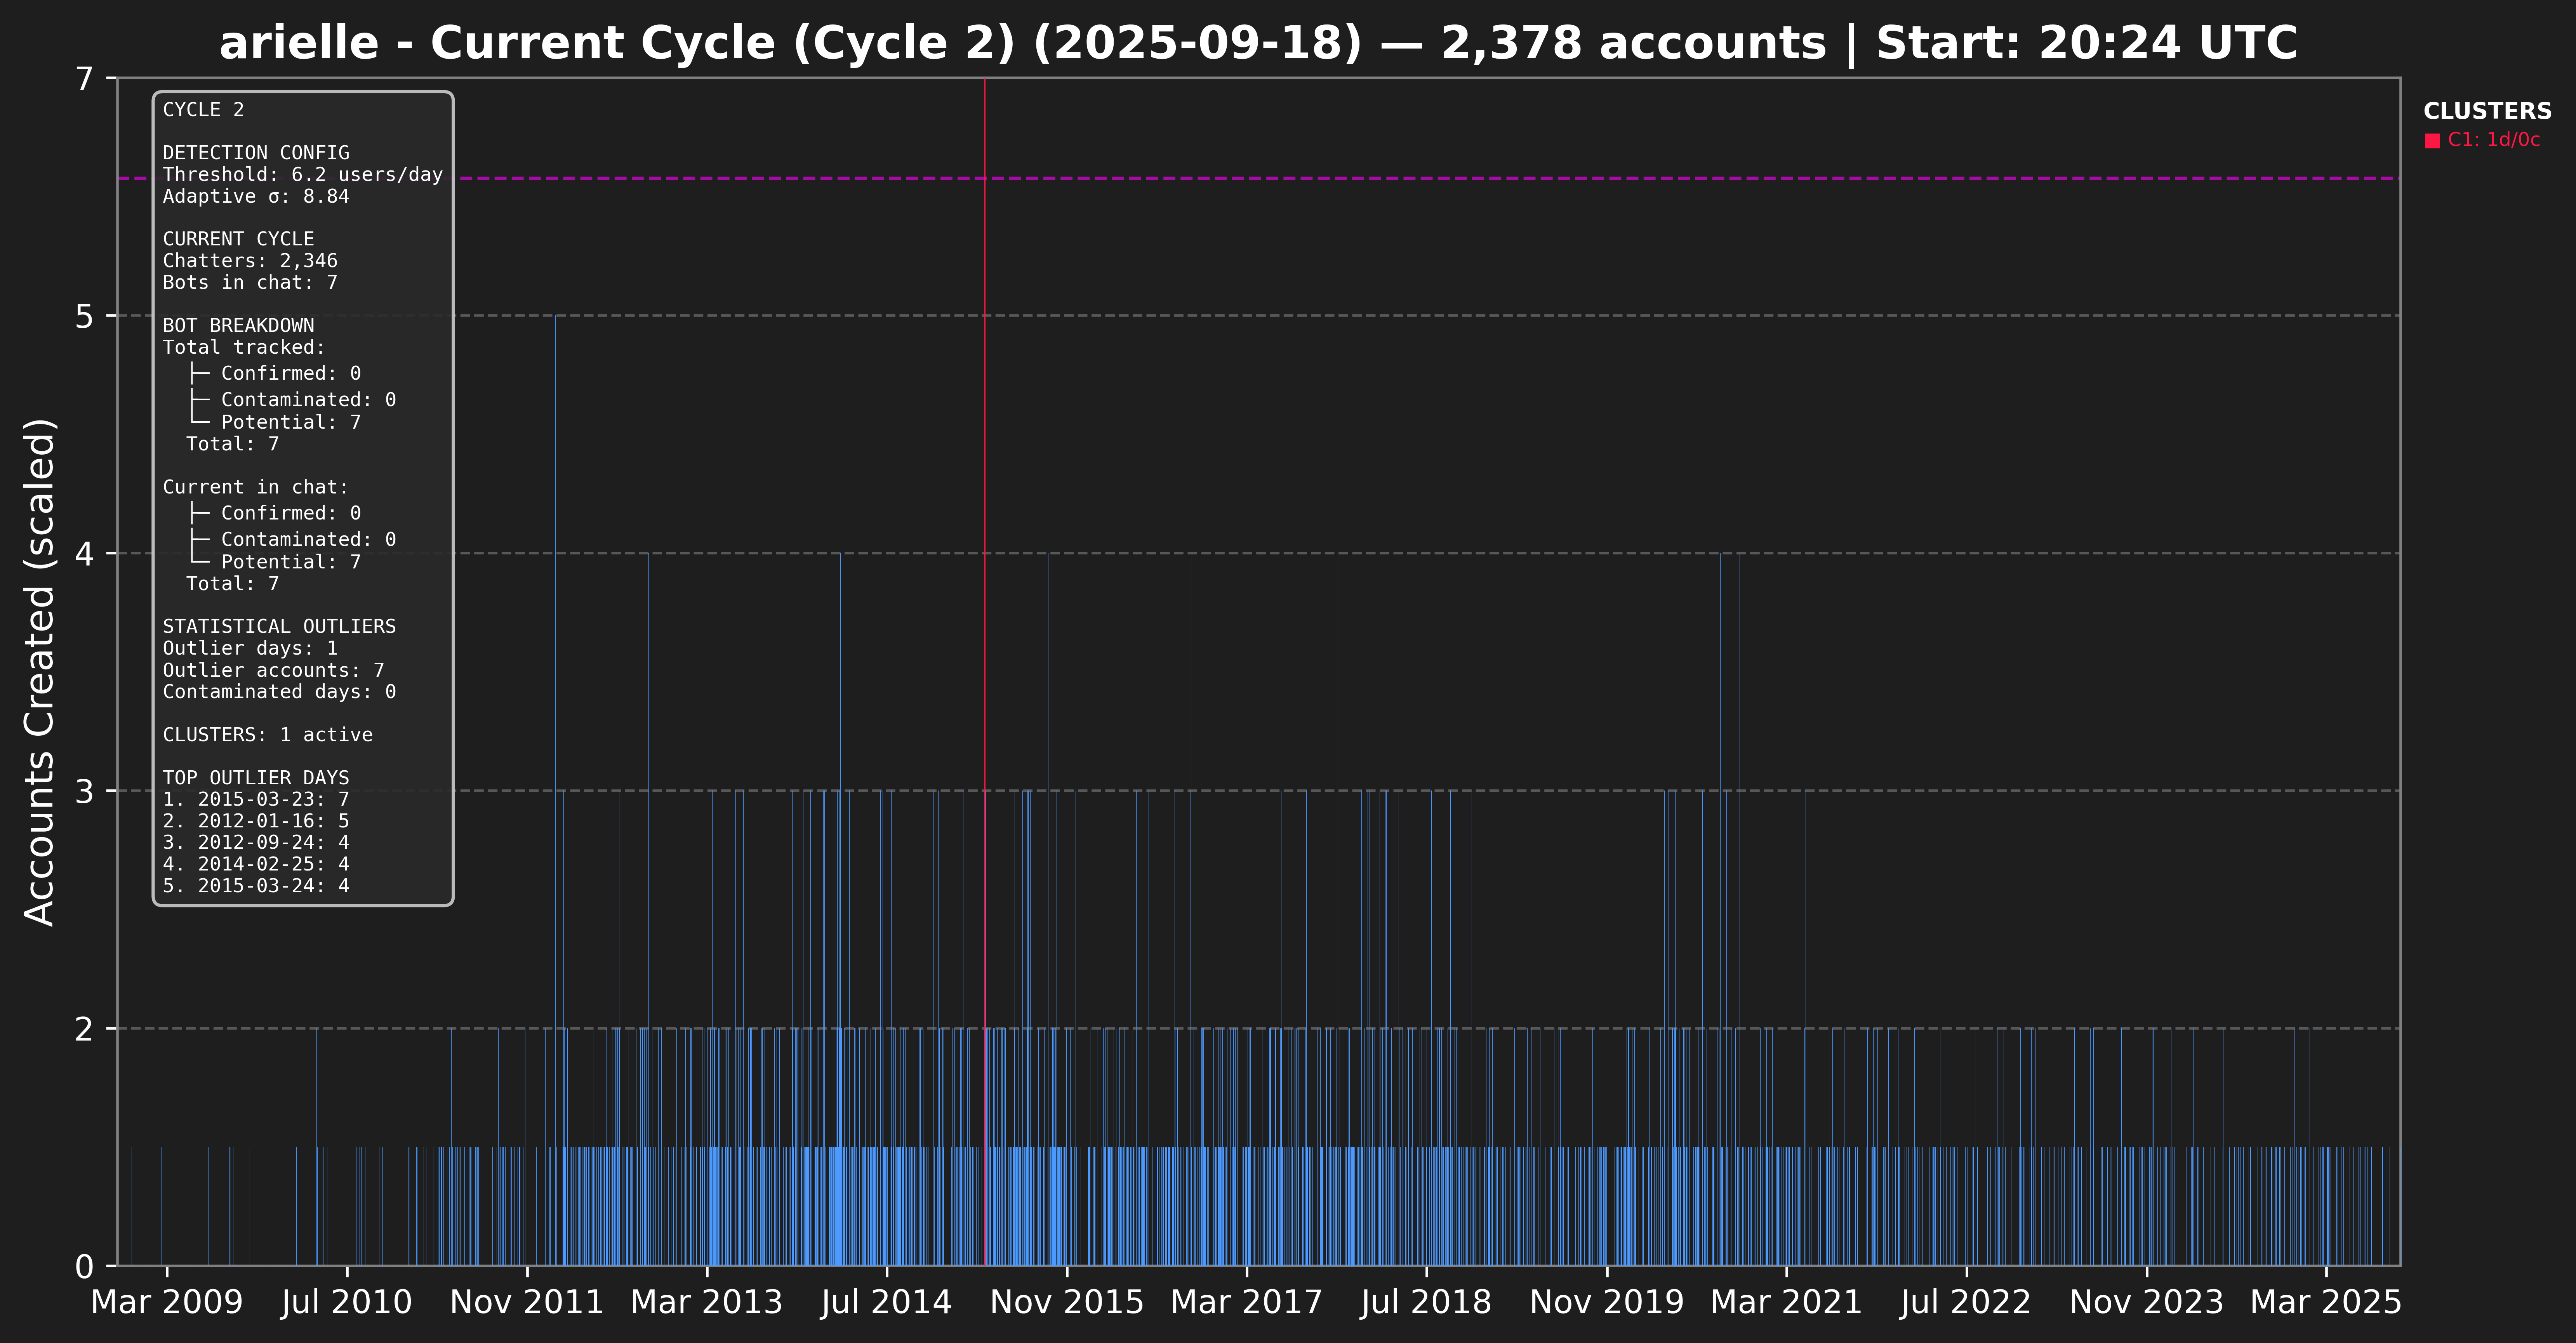The image size is (2576, 1343).
Task: Click outlier entry '3. 2012-09-24: 4'
Action: pyautogui.click(x=256, y=842)
